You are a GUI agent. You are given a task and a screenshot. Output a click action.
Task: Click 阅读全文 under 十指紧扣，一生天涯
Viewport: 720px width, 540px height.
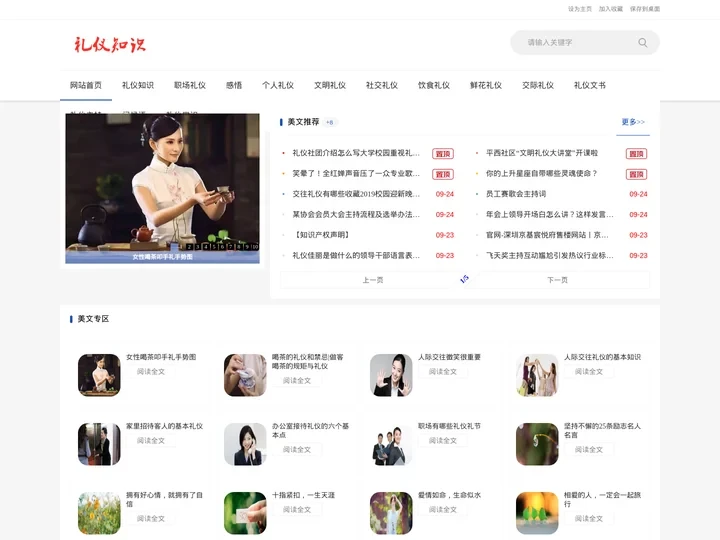tap(297, 509)
